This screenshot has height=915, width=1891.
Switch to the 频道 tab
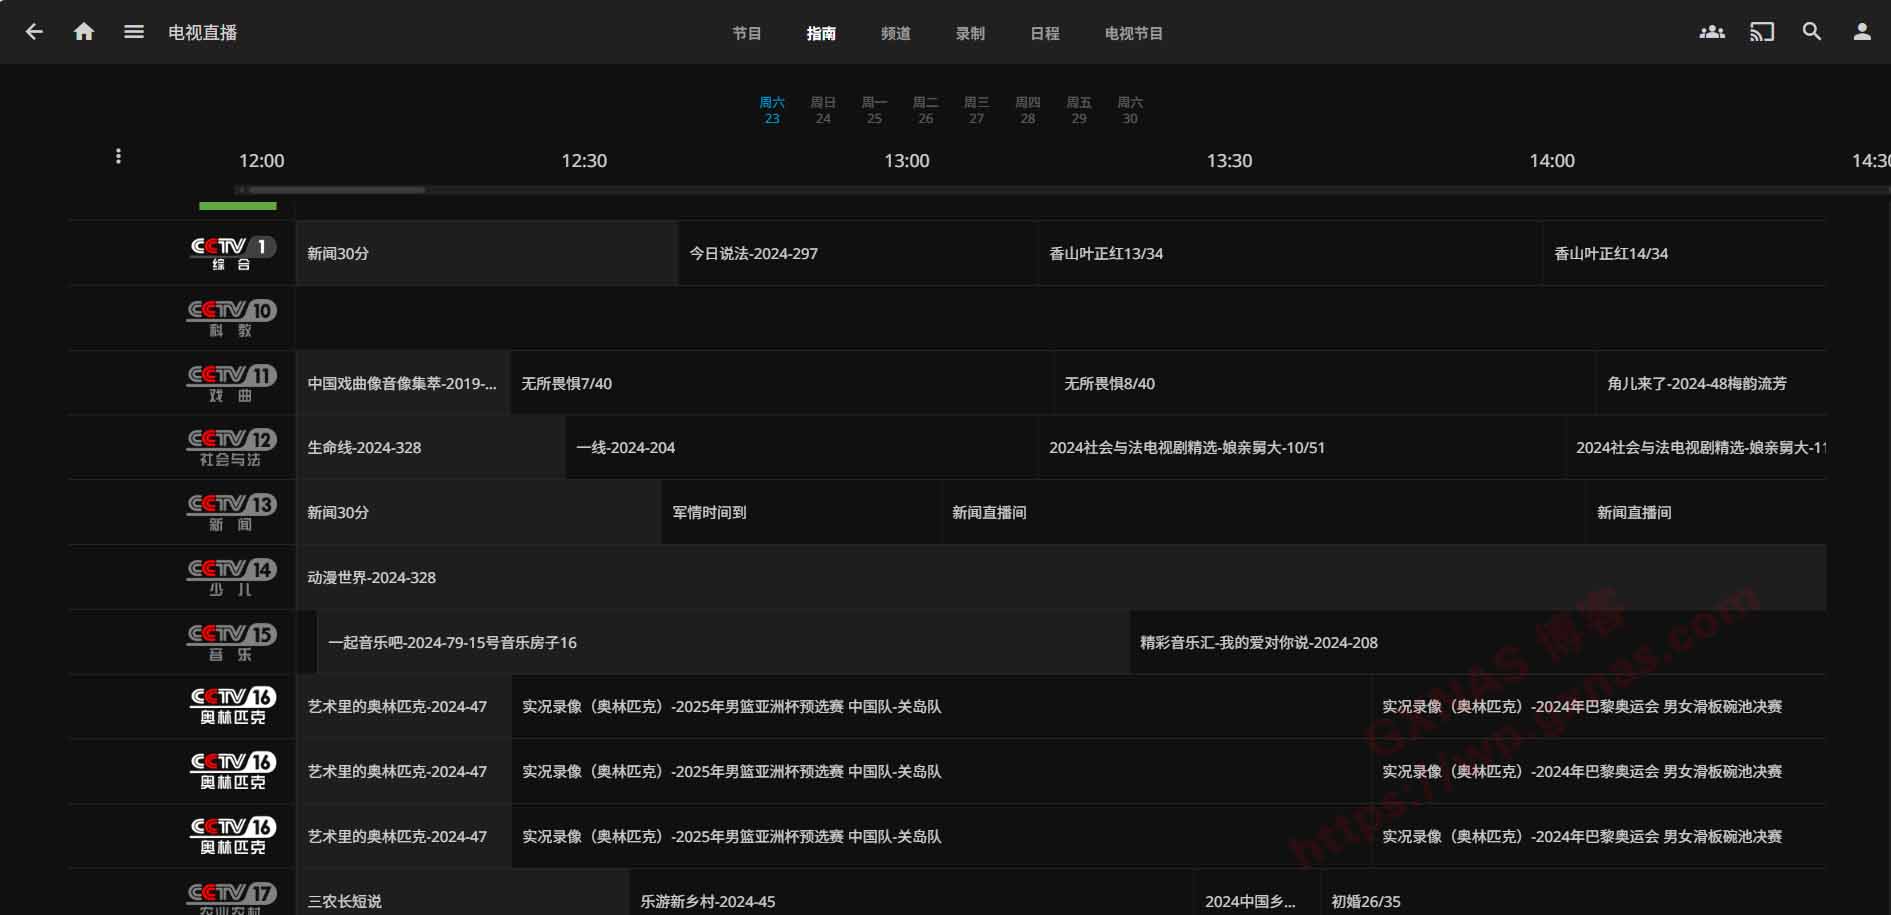pos(896,33)
